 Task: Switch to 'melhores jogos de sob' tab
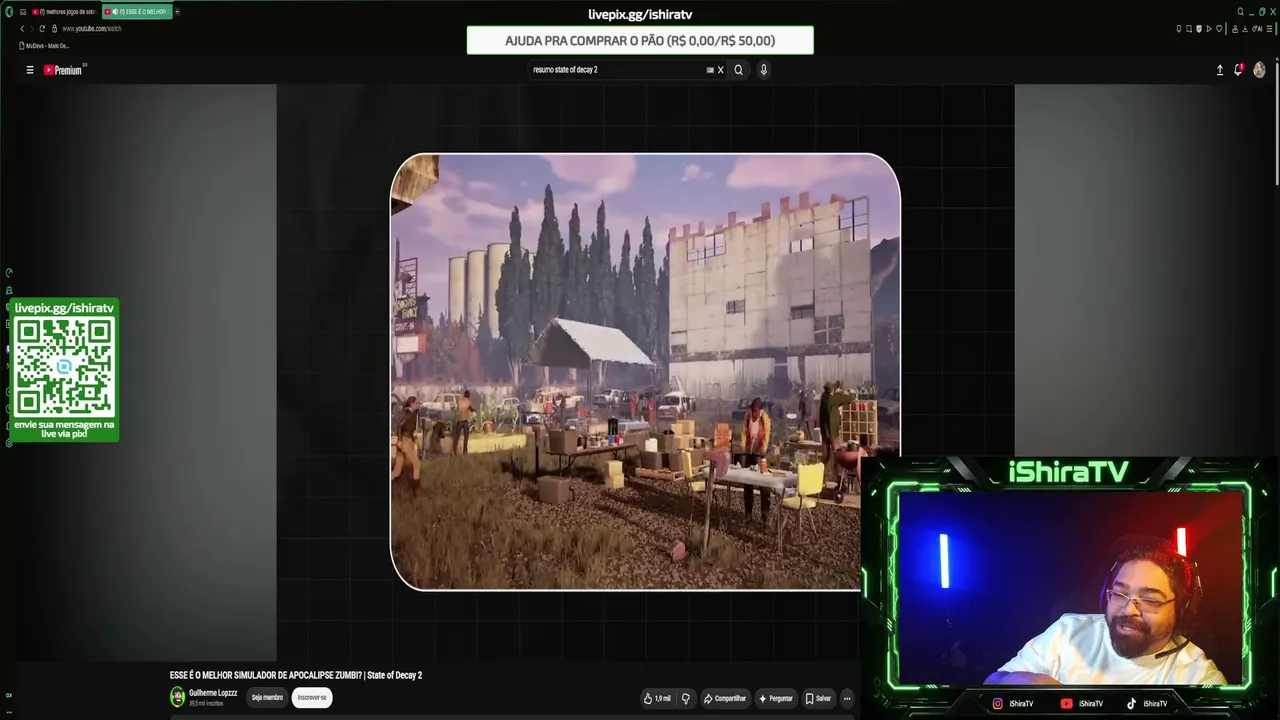click(x=65, y=12)
